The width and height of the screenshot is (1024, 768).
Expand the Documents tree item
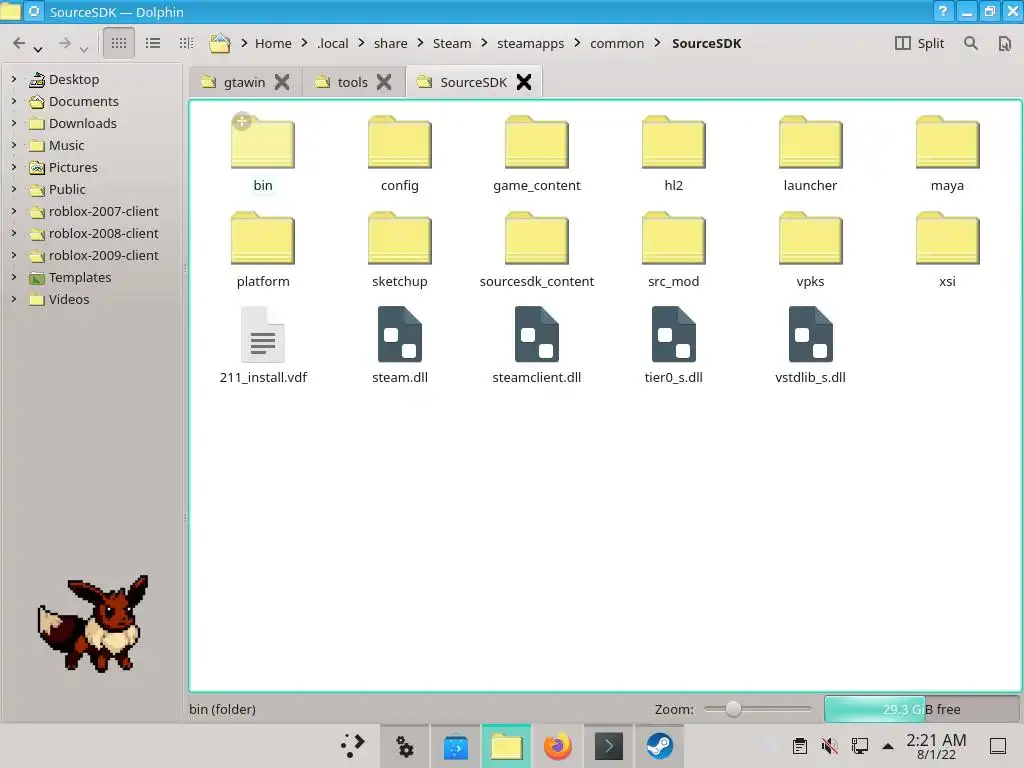tap(14, 101)
